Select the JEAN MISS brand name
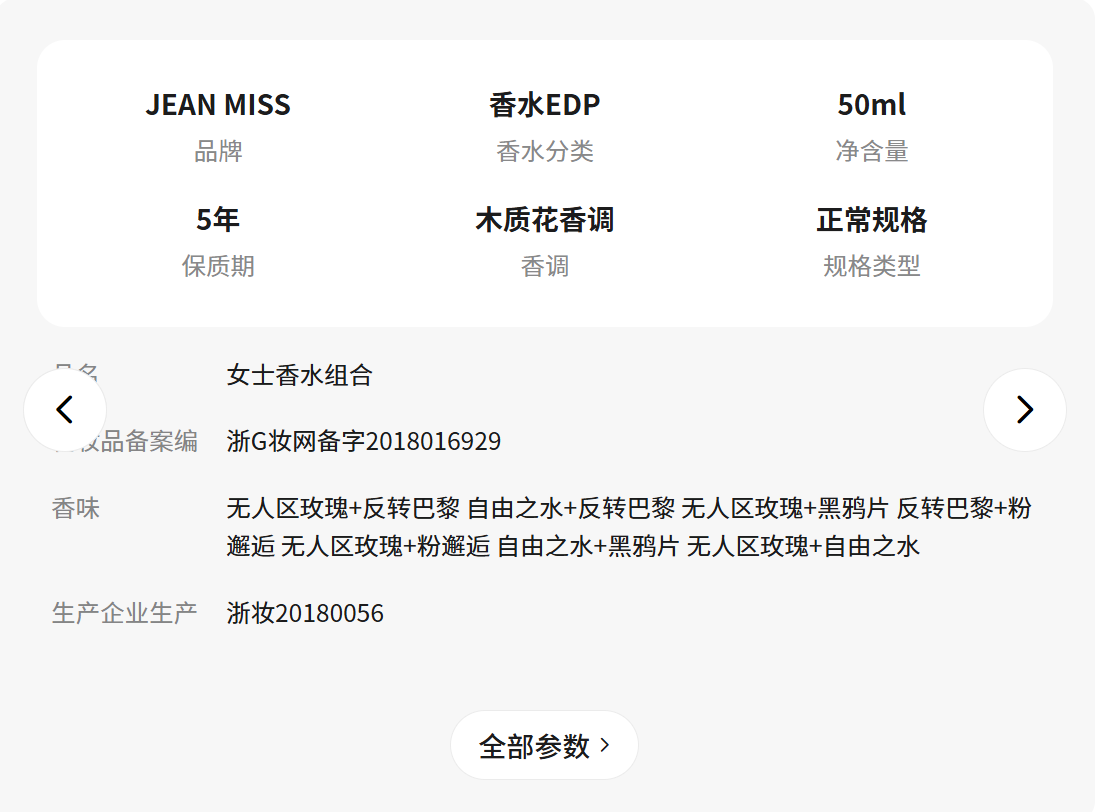The height and width of the screenshot is (812, 1118). pyautogui.click(x=218, y=105)
